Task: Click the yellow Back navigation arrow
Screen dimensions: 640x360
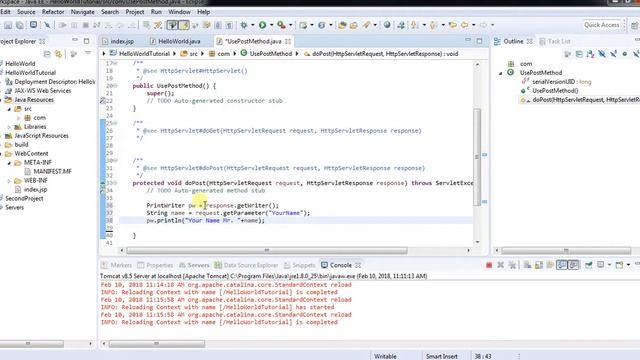Action: click(x=464, y=25)
